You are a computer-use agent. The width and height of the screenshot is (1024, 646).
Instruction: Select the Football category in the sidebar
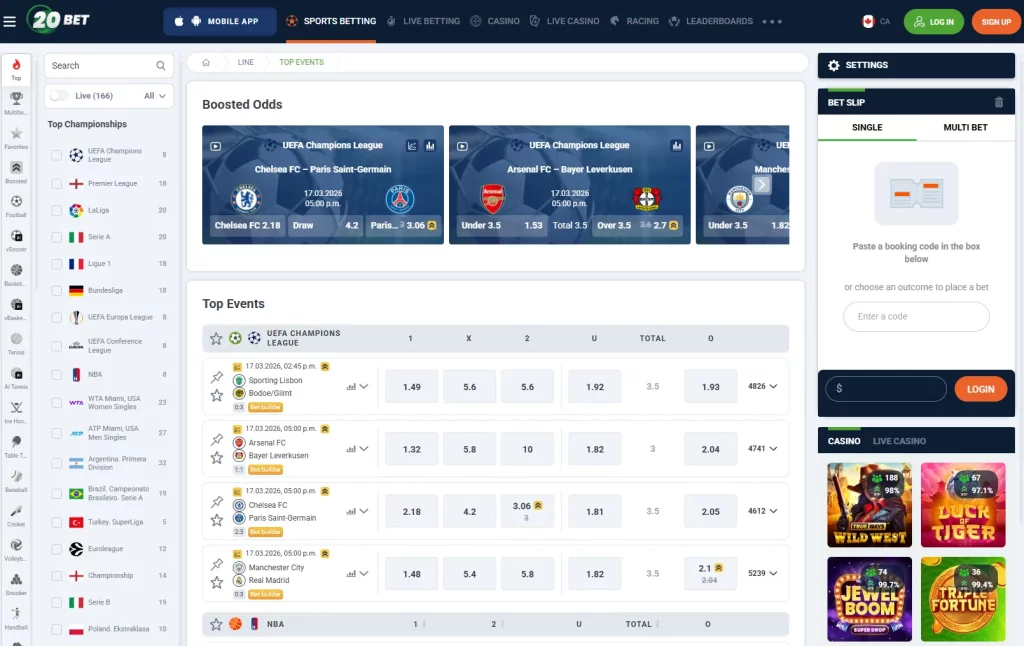point(15,200)
